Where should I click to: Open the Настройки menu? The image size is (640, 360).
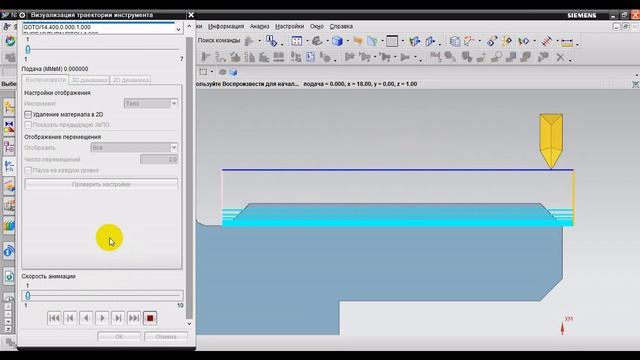coord(289,26)
